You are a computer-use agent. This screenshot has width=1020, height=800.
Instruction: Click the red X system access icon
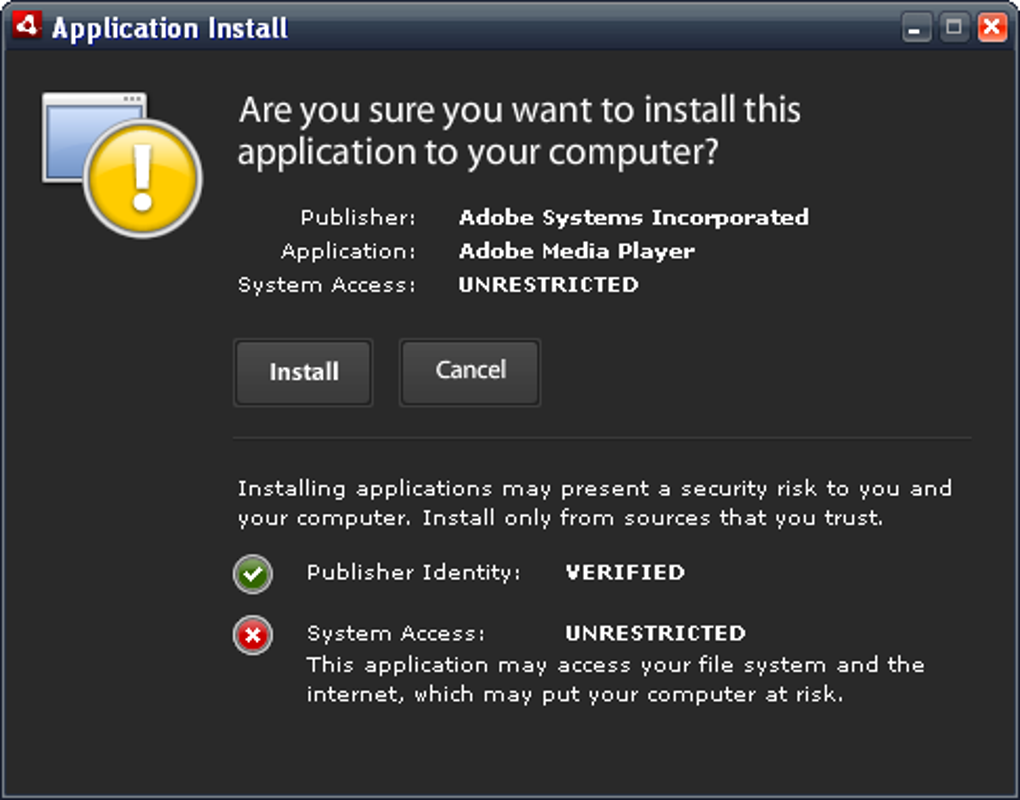coord(253,635)
